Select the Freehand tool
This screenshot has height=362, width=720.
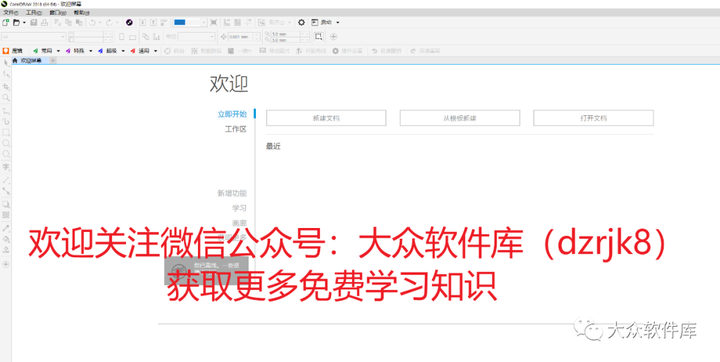point(6,110)
